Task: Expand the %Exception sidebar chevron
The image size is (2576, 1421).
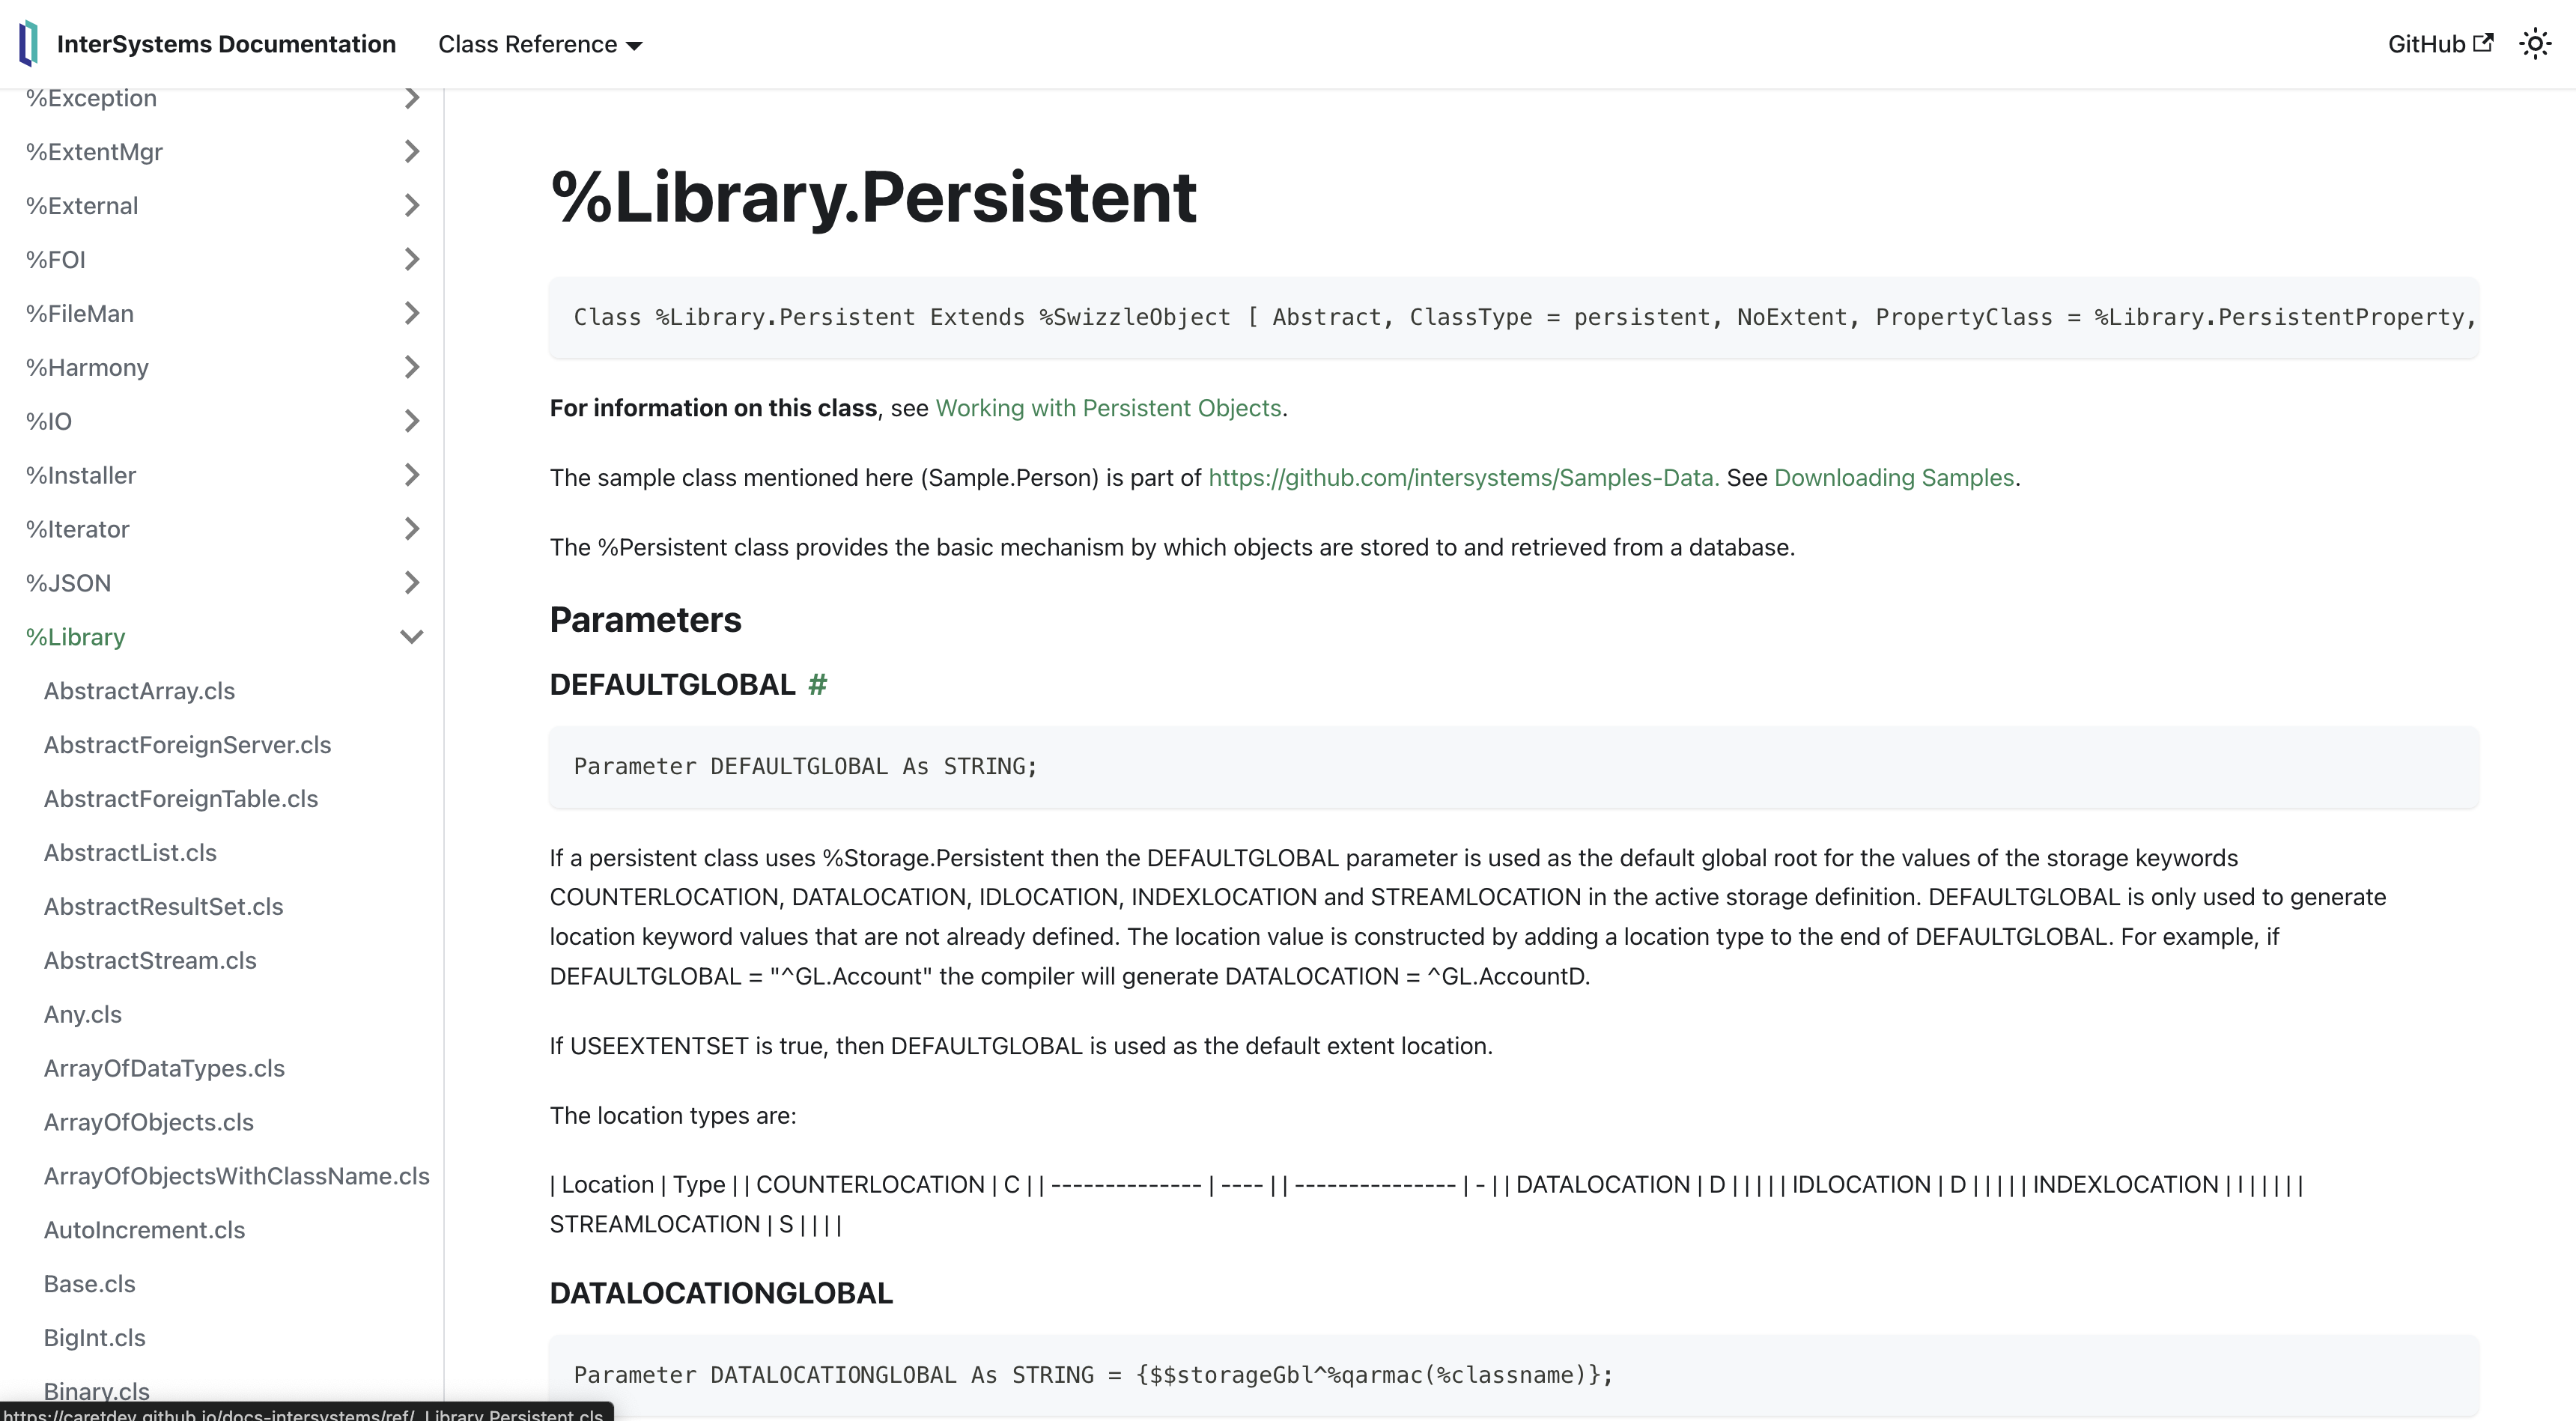Action: click(x=411, y=98)
